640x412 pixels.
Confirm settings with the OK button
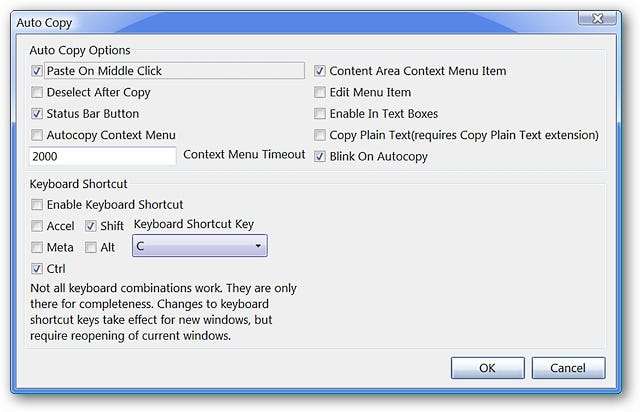point(487,368)
